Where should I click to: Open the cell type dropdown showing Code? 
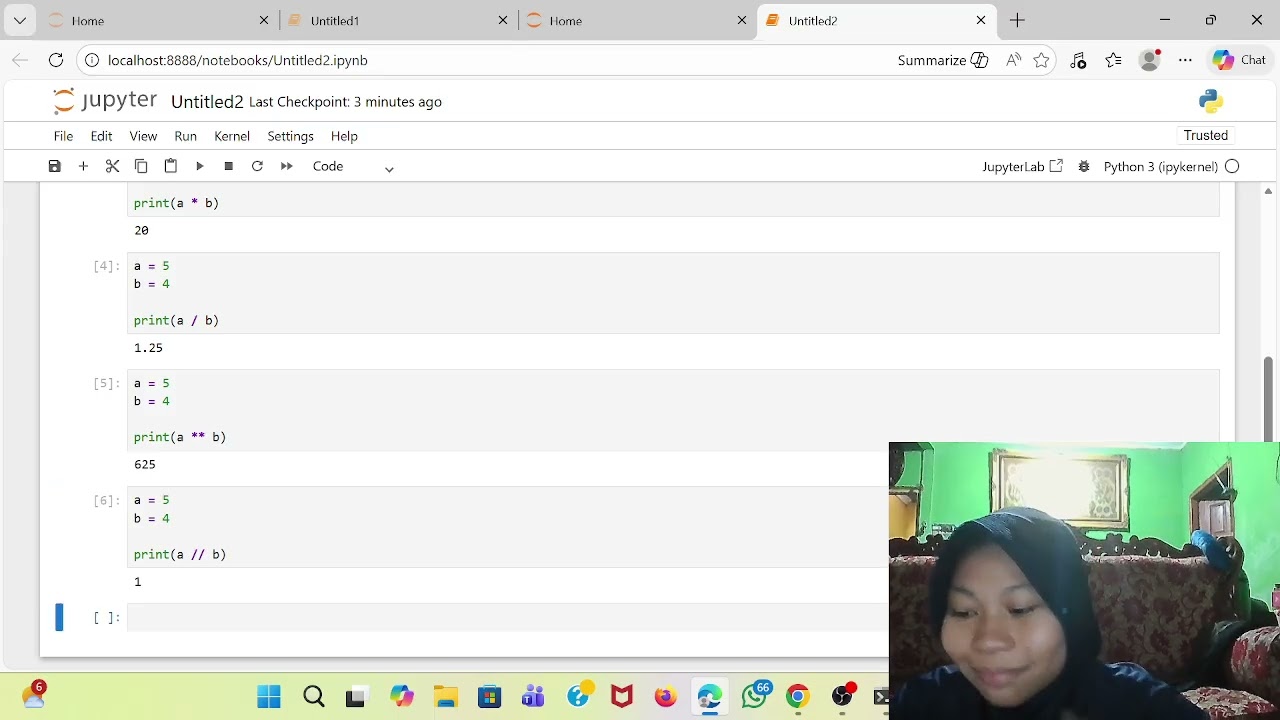click(x=353, y=166)
